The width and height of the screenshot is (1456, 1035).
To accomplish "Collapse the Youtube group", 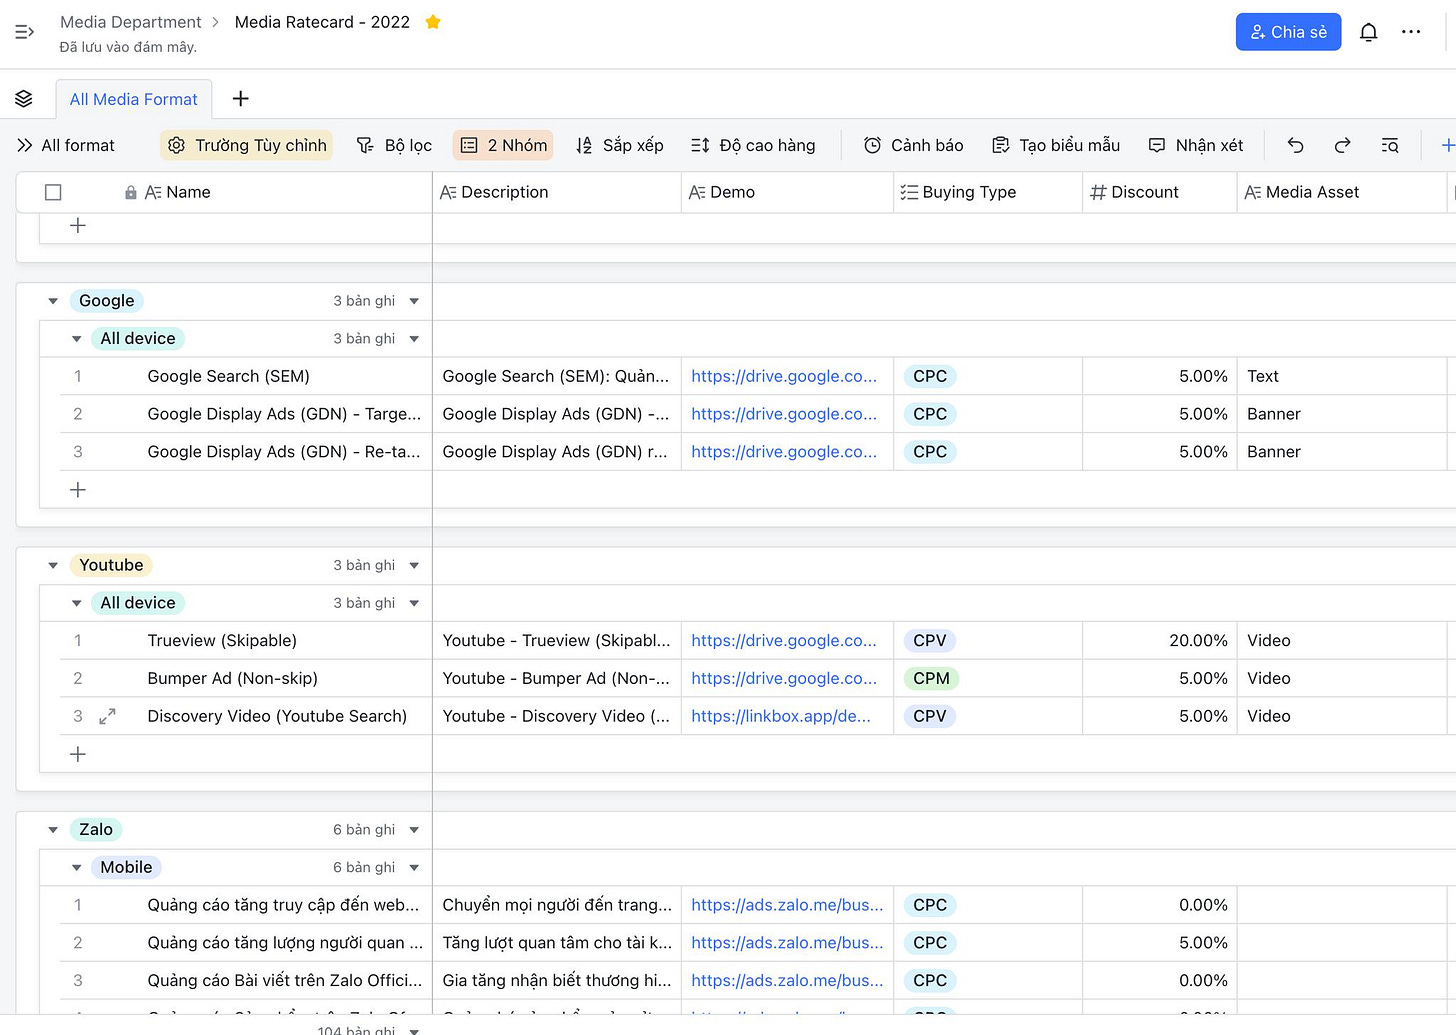I will (x=53, y=566).
